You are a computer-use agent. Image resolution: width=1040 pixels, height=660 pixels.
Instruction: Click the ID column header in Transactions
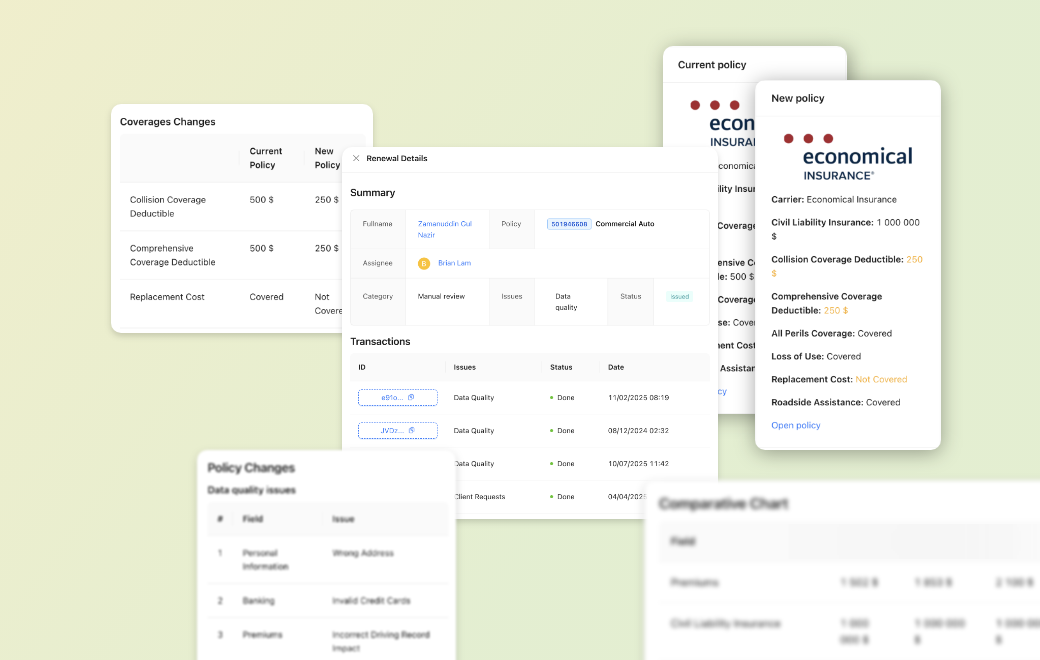click(x=362, y=367)
